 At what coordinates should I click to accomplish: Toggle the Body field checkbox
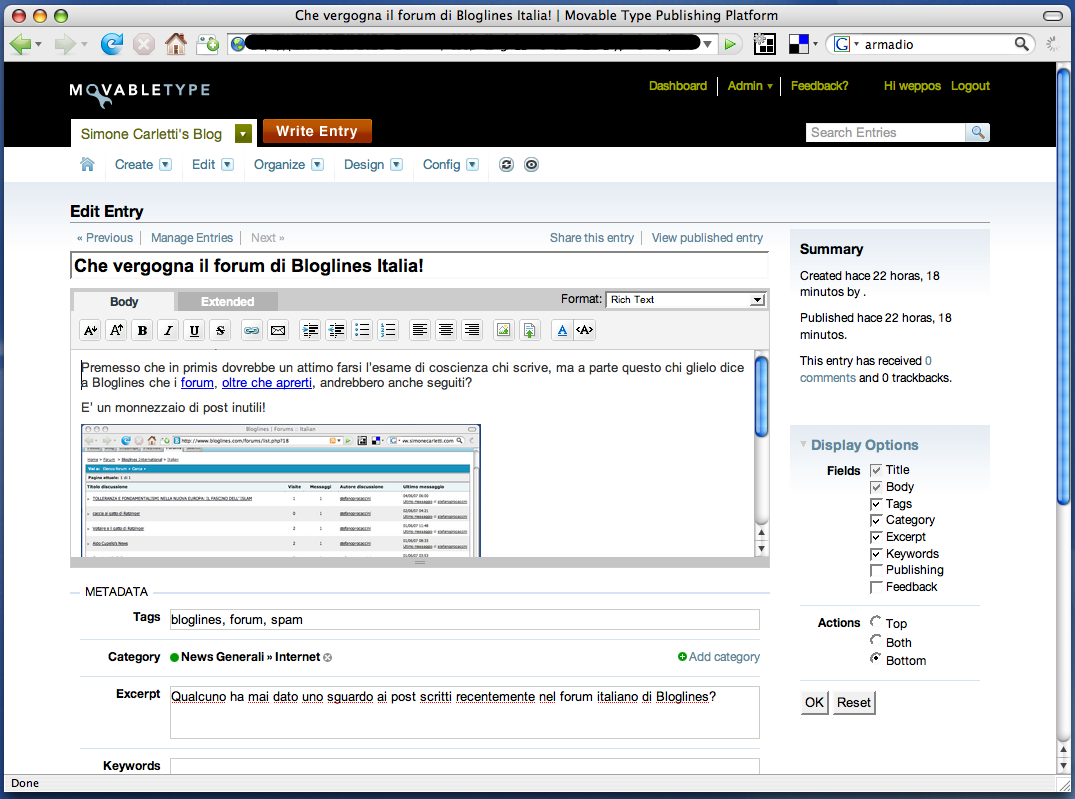pyautogui.click(x=875, y=487)
